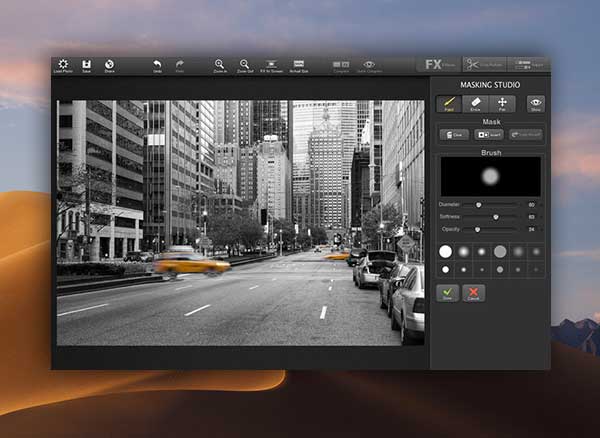Pick the large hard white brush preset

click(x=445, y=251)
